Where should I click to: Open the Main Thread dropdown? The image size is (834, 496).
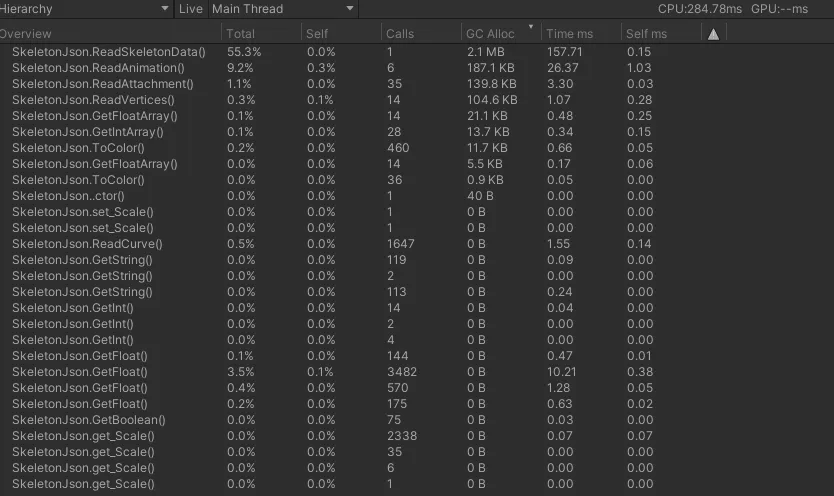(x=283, y=9)
